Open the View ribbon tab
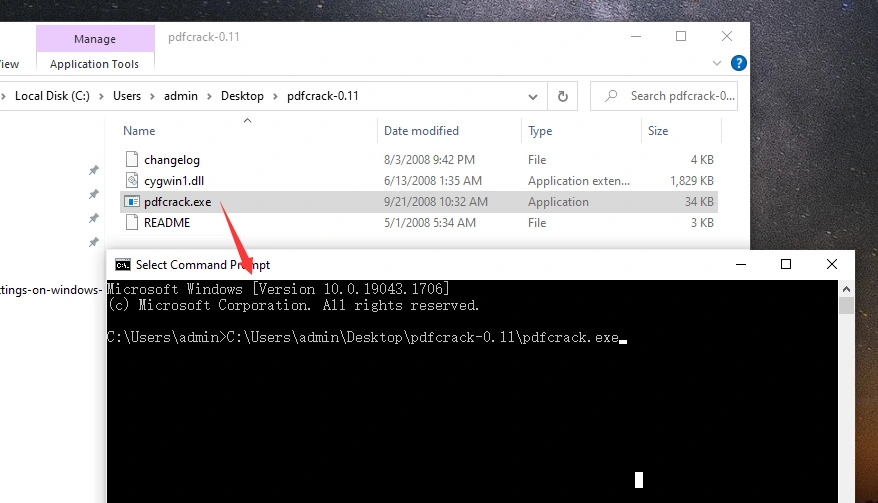The height and width of the screenshot is (503, 878). click(9, 64)
